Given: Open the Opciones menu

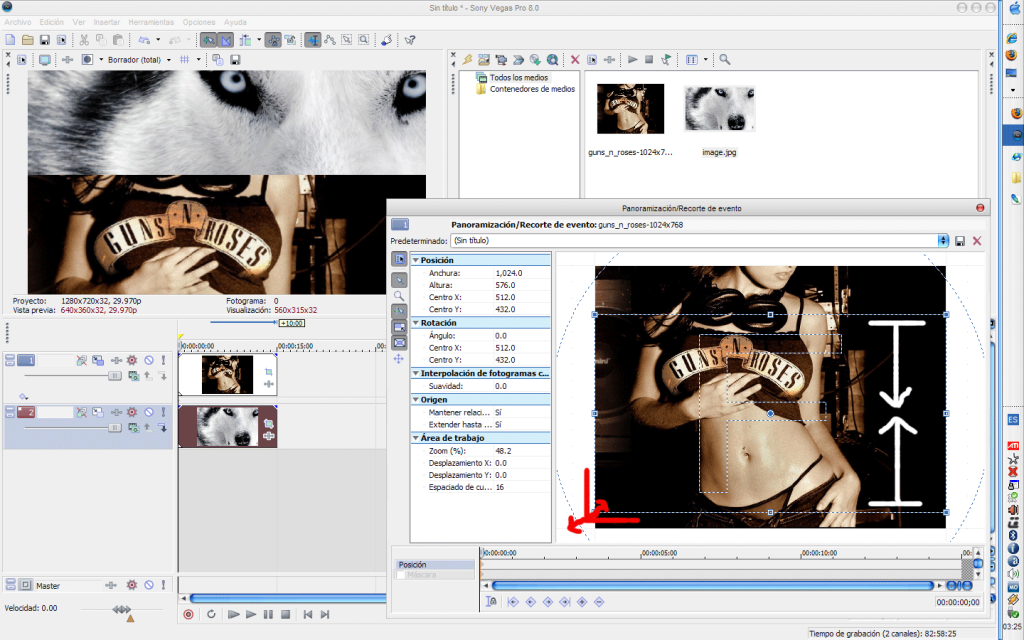Looking at the screenshot, I should pos(199,22).
